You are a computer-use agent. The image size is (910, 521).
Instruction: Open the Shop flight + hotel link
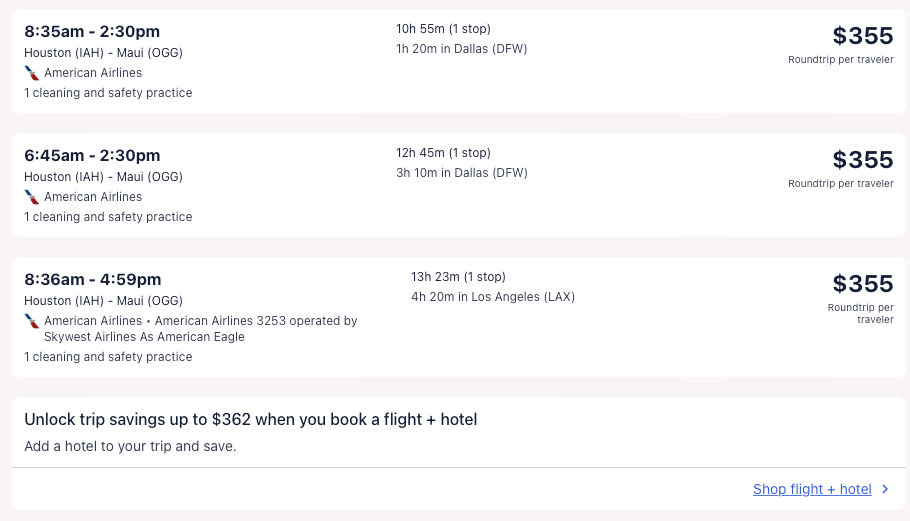pos(812,489)
